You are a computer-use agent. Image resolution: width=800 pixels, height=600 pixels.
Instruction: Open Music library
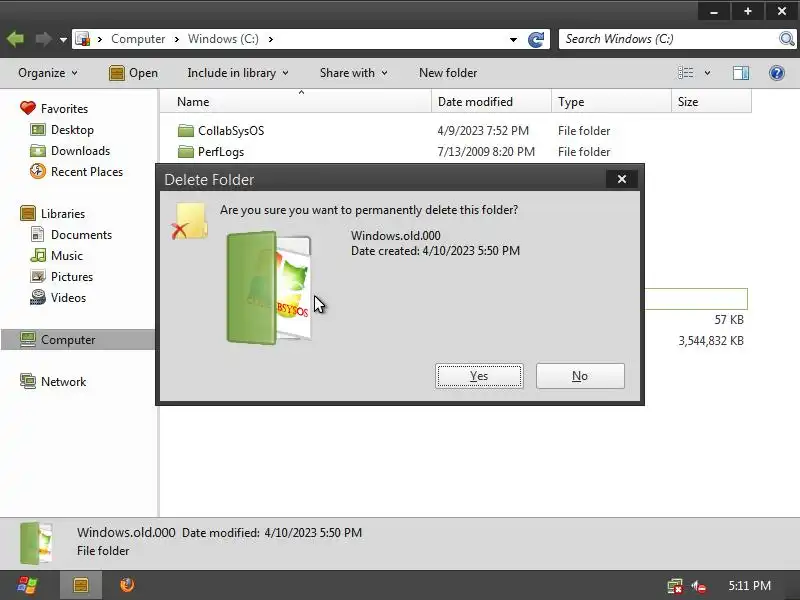pyautogui.click(x=66, y=256)
